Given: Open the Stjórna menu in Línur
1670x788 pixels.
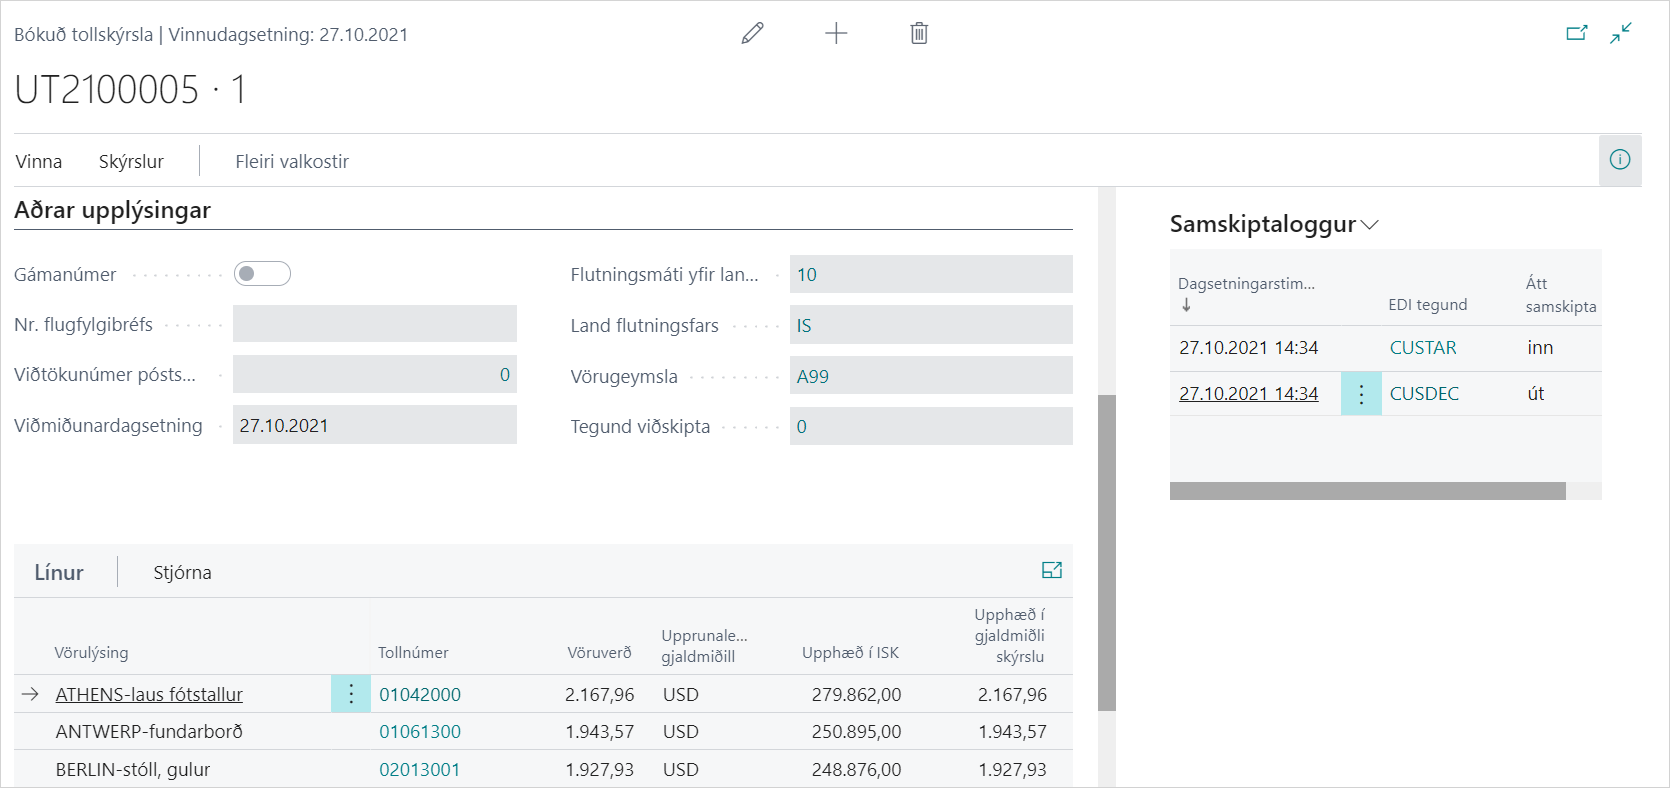Looking at the screenshot, I should pyautogui.click(x=182, y=573).
